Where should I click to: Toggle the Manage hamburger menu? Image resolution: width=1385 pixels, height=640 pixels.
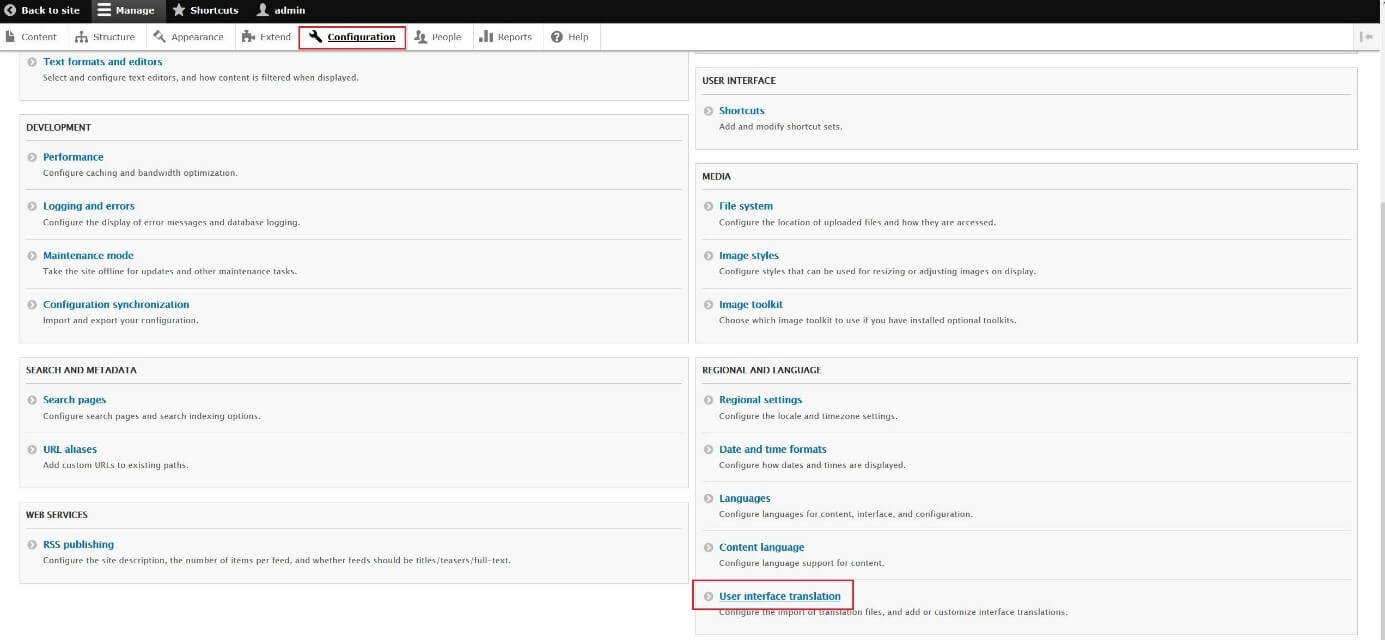pos(104,11)
